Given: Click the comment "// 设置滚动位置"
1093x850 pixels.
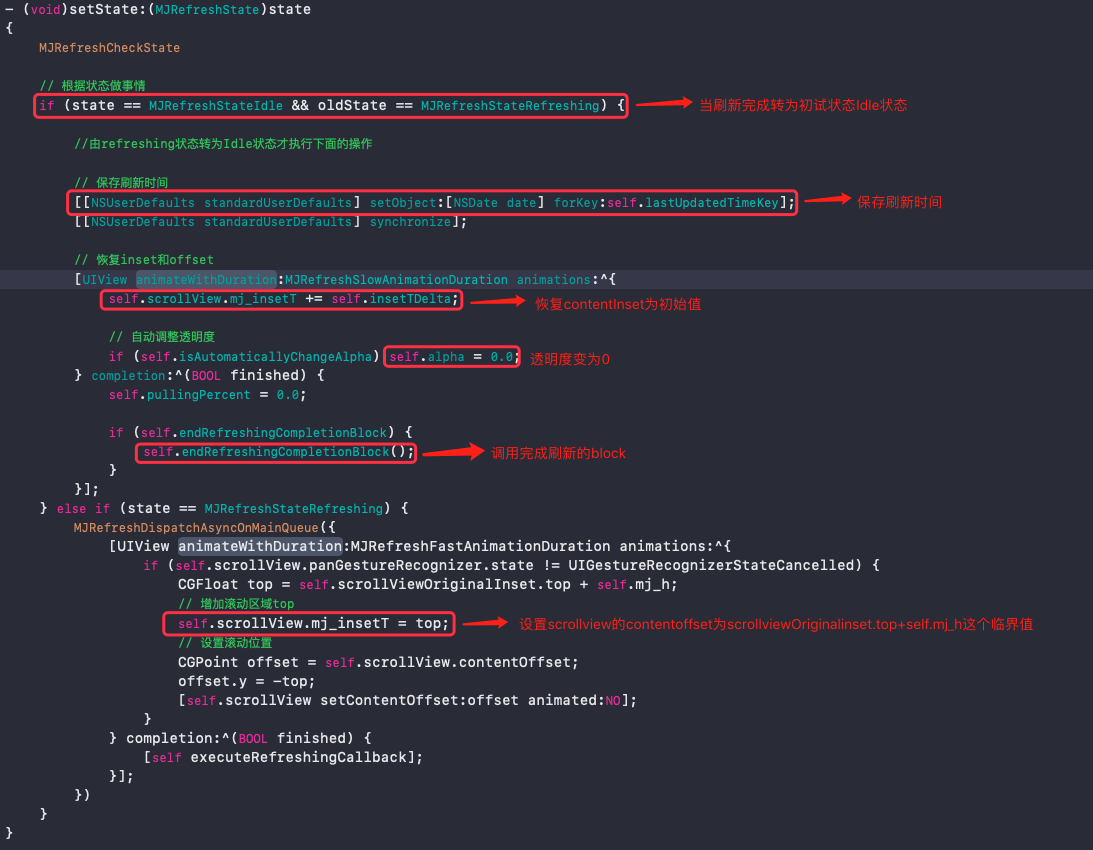Looking at the screenshot, I should 224,643.
